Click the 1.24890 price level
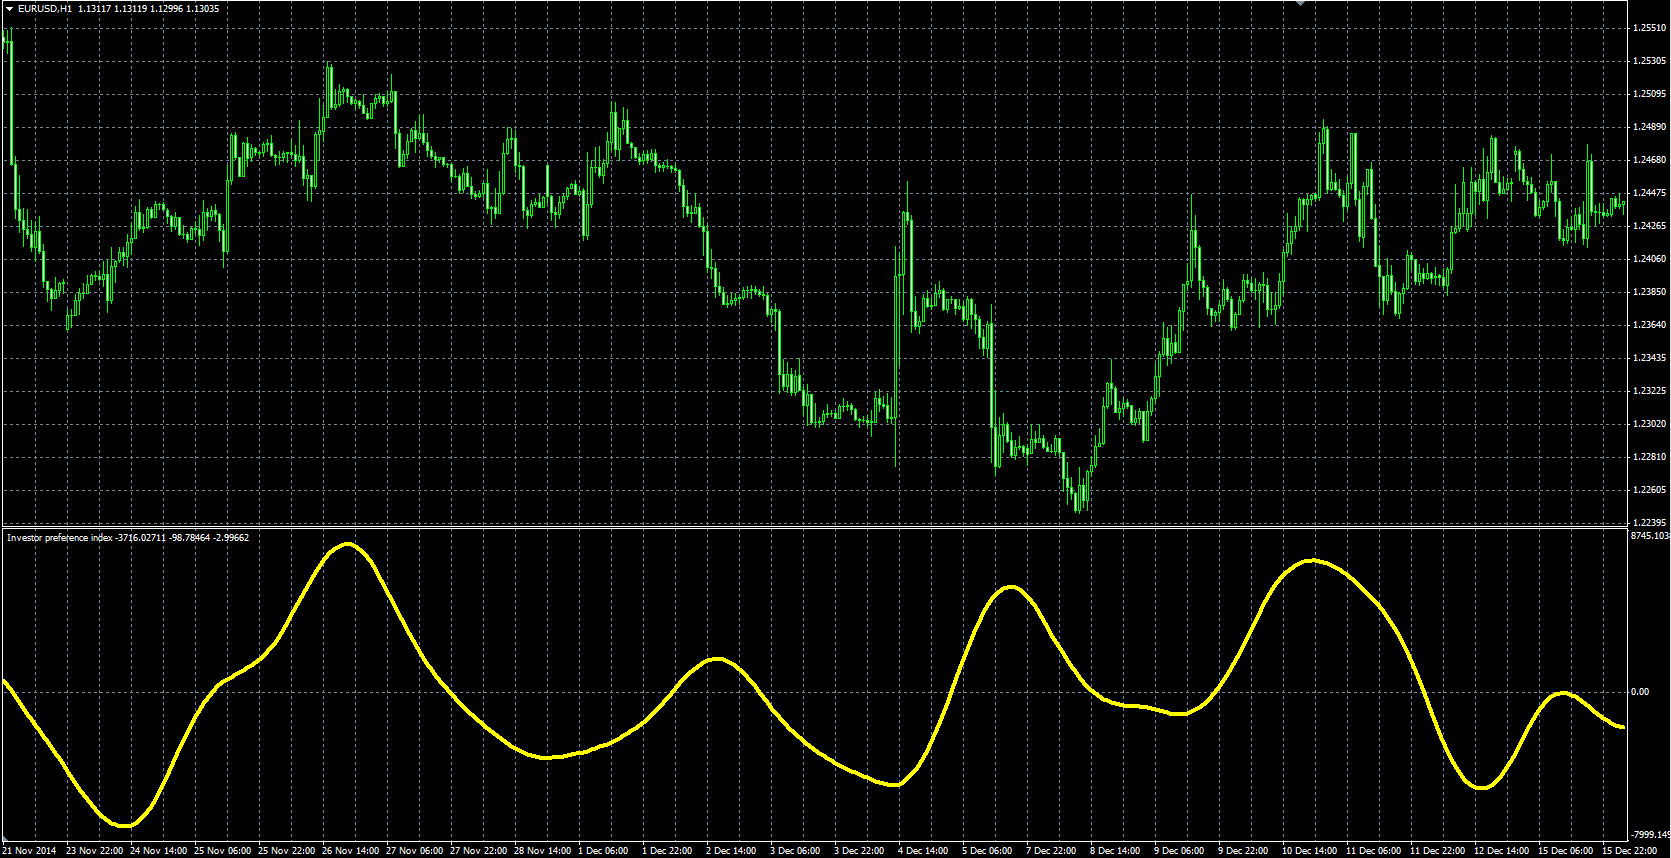The width and height of the screenshot is (1671, 858). 1649,127
